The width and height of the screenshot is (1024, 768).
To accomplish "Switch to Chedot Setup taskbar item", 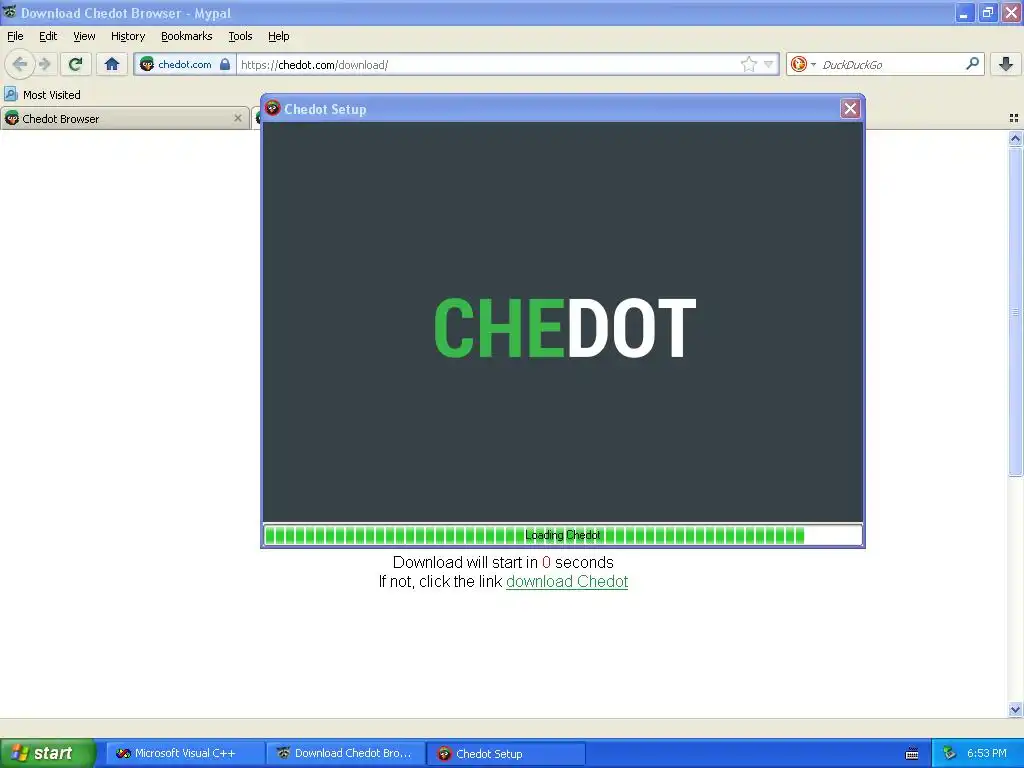I will click(x=506, y=753).
